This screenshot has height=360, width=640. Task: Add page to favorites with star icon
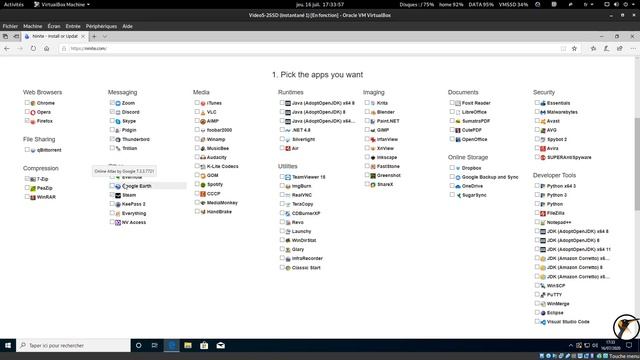coord(574,48)
